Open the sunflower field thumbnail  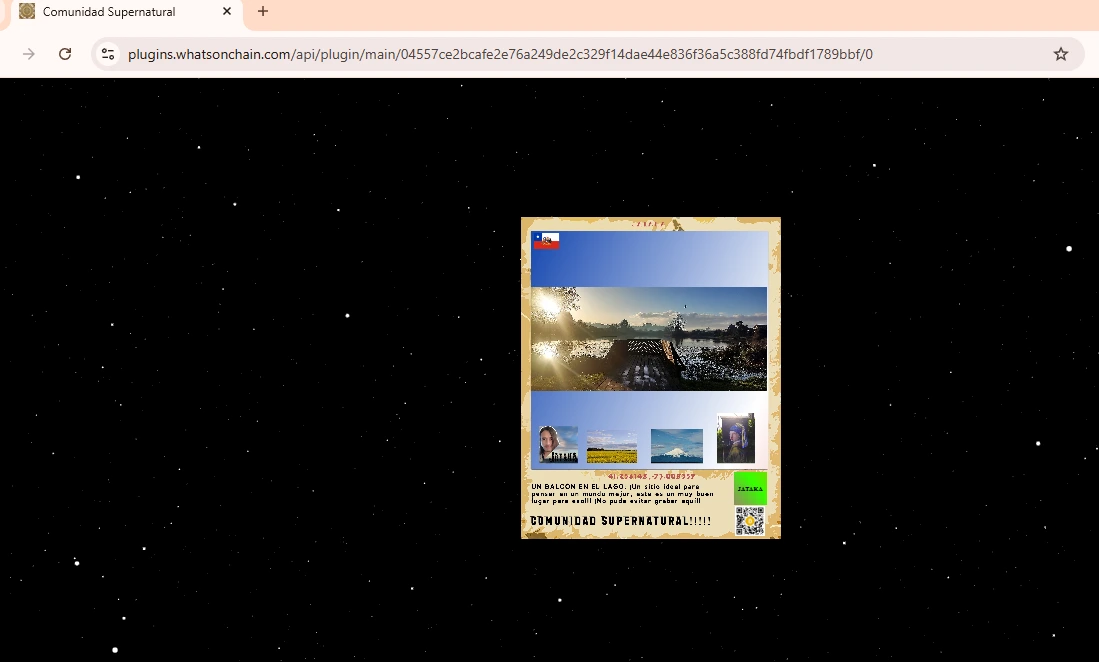(x=612, y=446)
